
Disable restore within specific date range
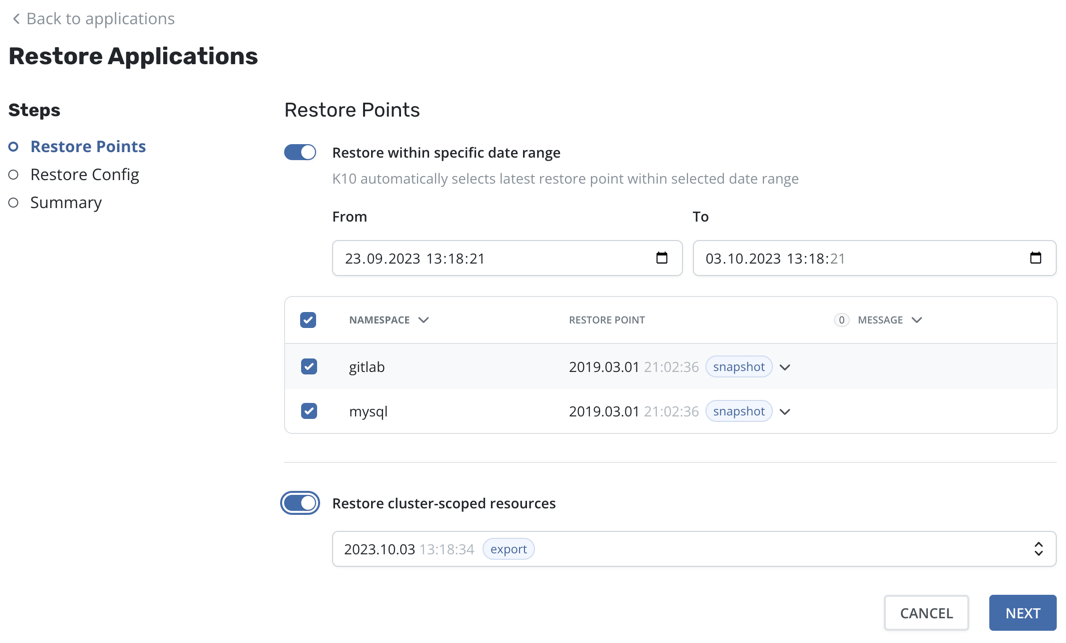coord(300,152)
